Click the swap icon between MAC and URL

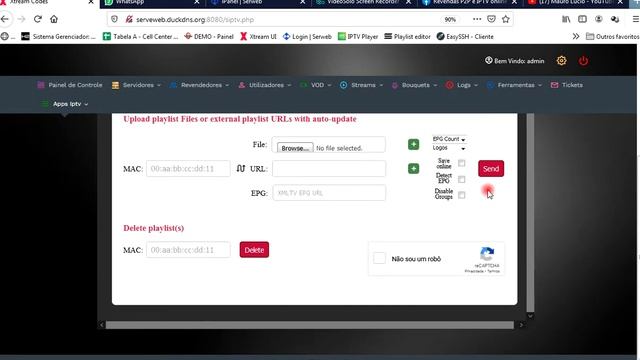[x=241, y=168]
